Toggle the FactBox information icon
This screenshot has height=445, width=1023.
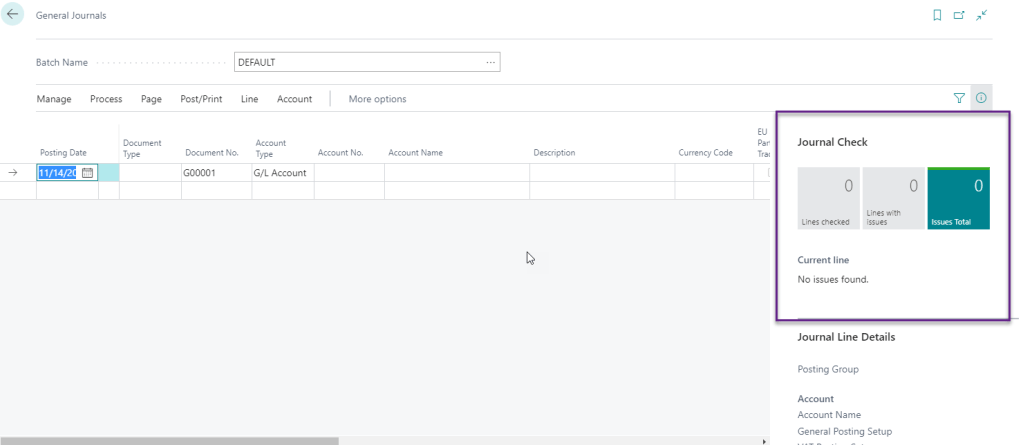981,98
